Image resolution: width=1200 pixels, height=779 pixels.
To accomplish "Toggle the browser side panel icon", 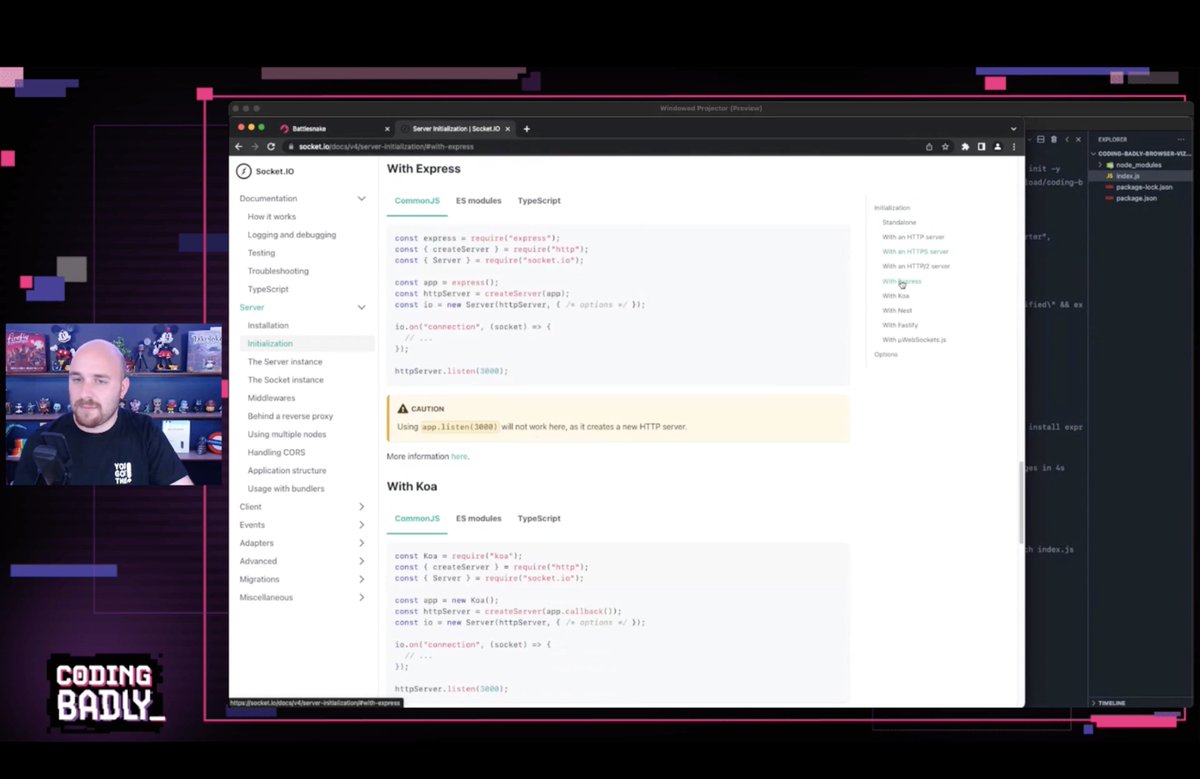I will 981,146.
